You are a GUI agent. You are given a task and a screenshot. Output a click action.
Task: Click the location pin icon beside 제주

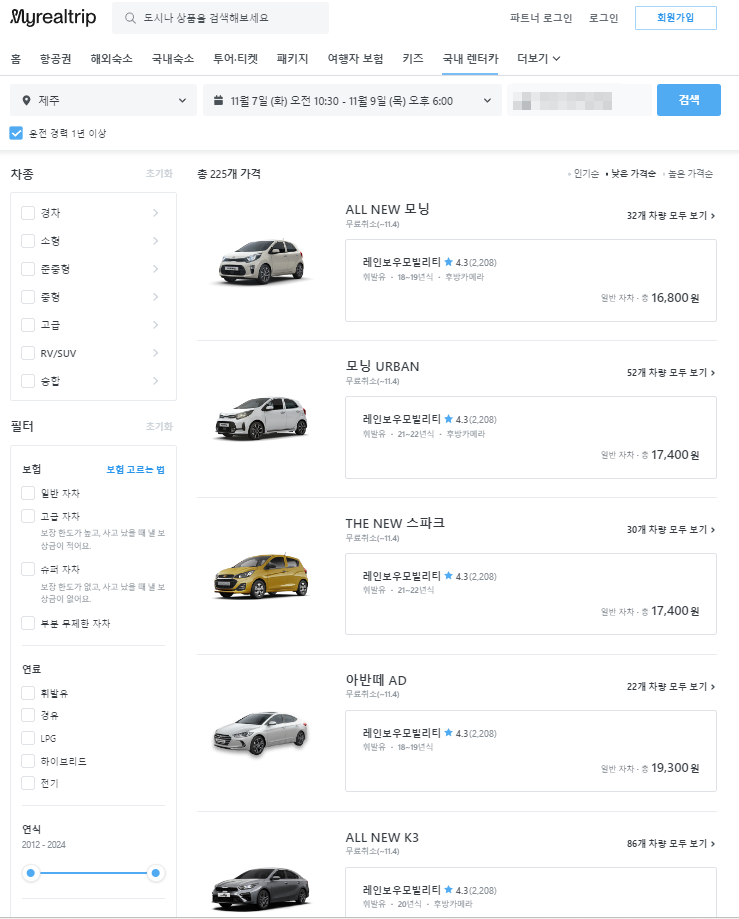pos(26,101)
